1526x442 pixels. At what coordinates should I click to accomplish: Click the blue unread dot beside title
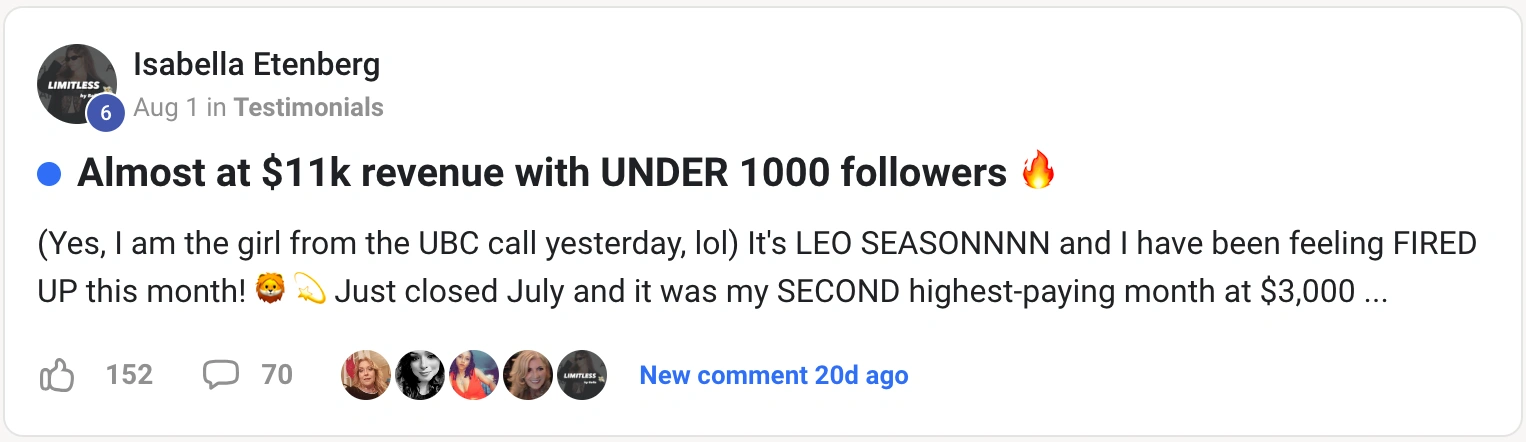(48, 175)
